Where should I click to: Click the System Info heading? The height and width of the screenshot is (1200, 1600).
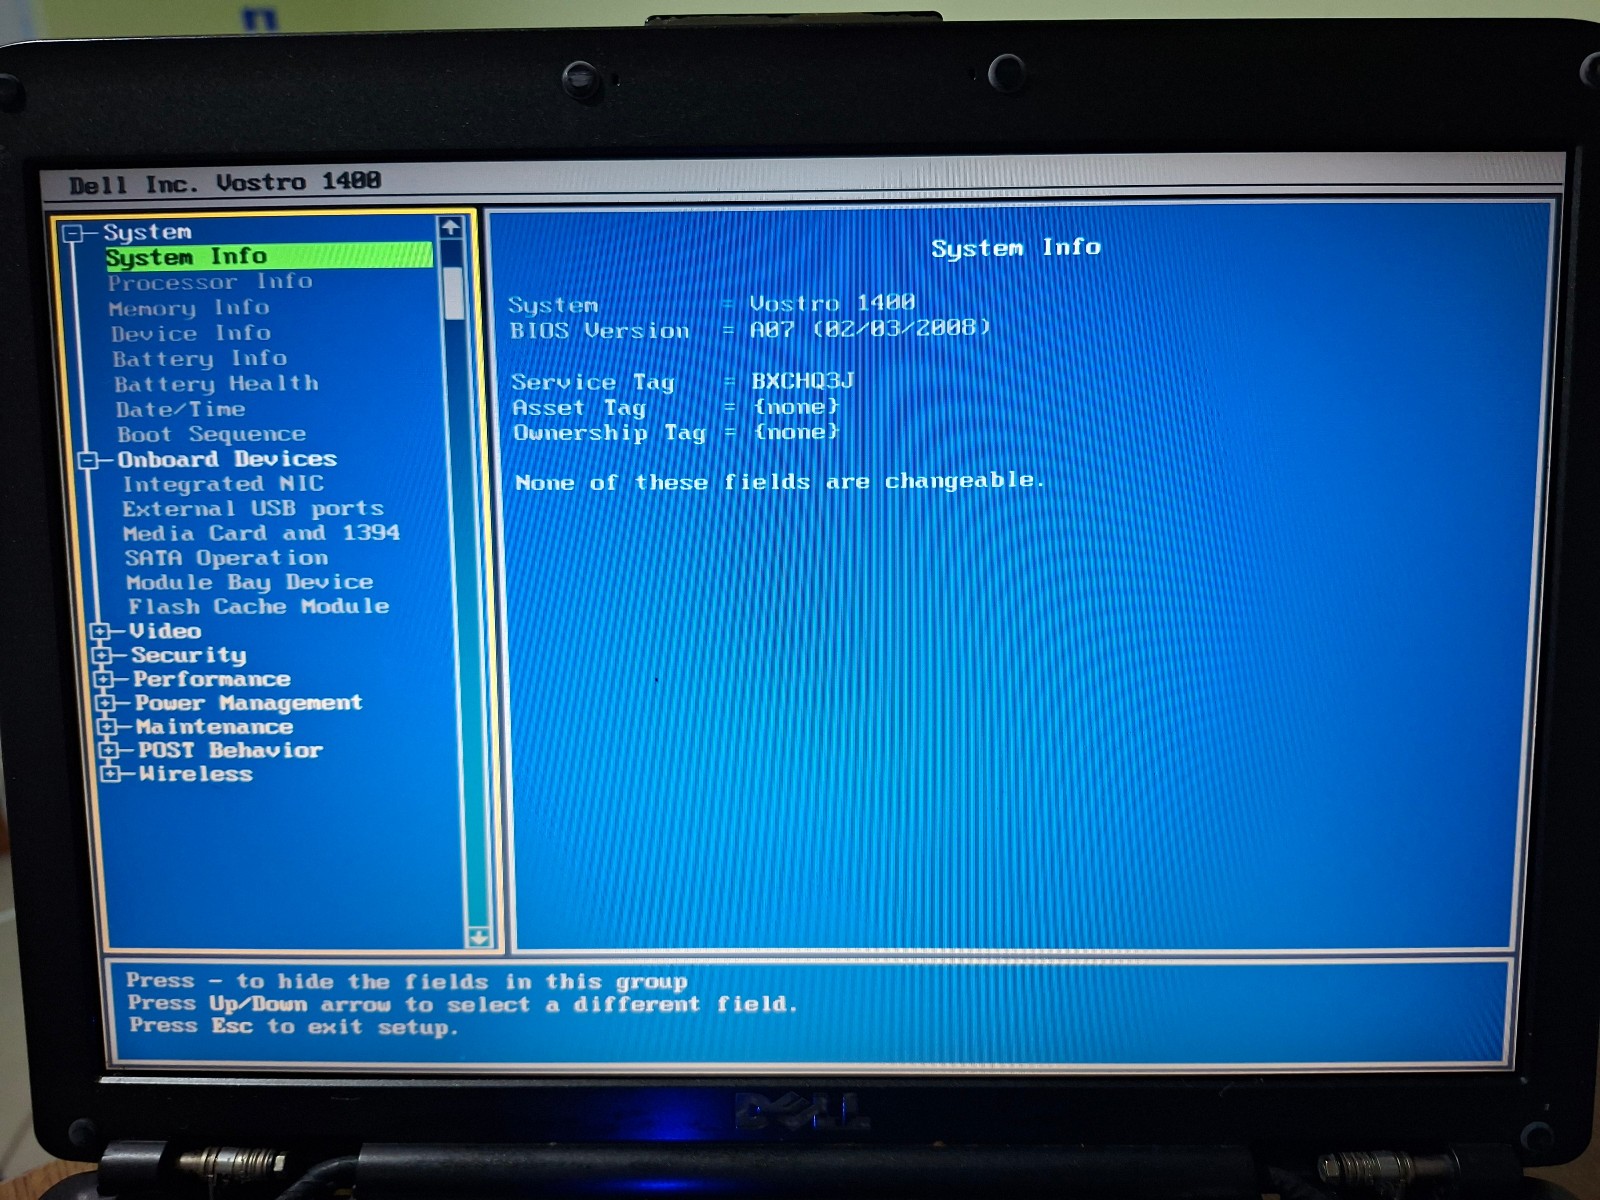1016,248
